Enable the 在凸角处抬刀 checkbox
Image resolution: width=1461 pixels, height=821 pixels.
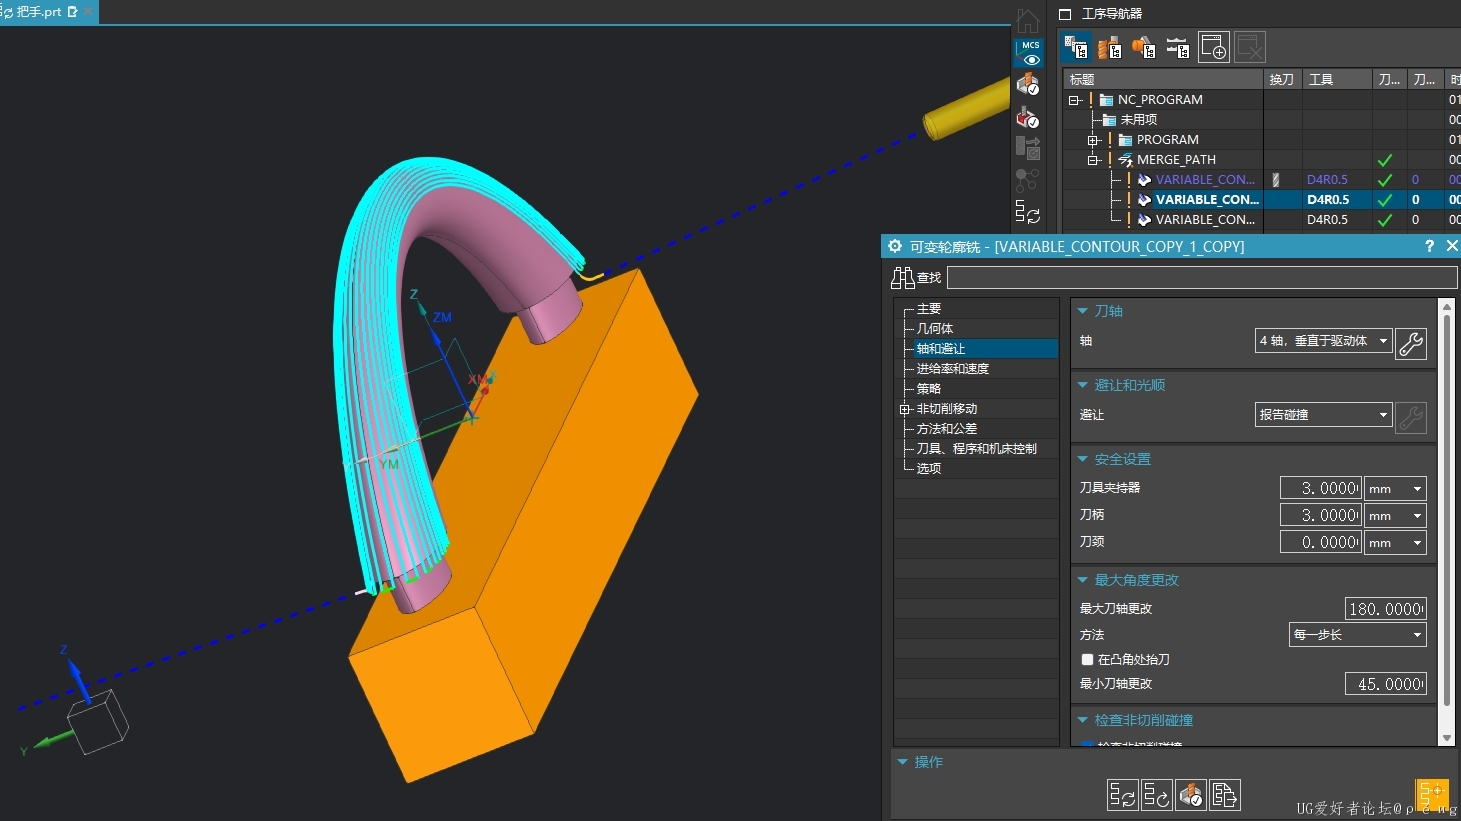1087,660
